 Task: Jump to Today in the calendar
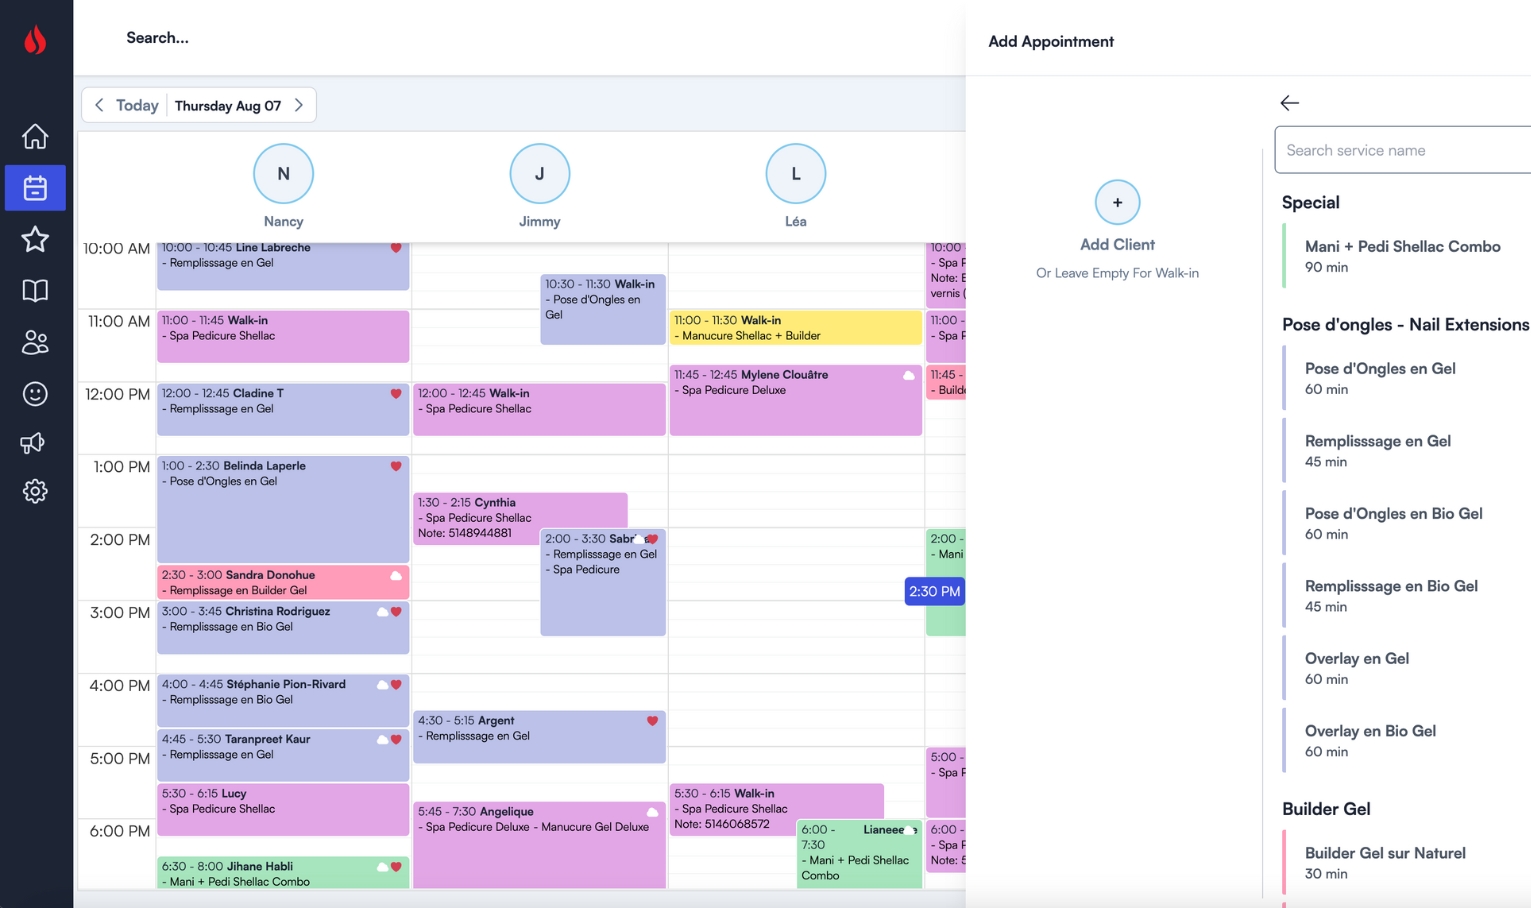click(x=136, y=104)
